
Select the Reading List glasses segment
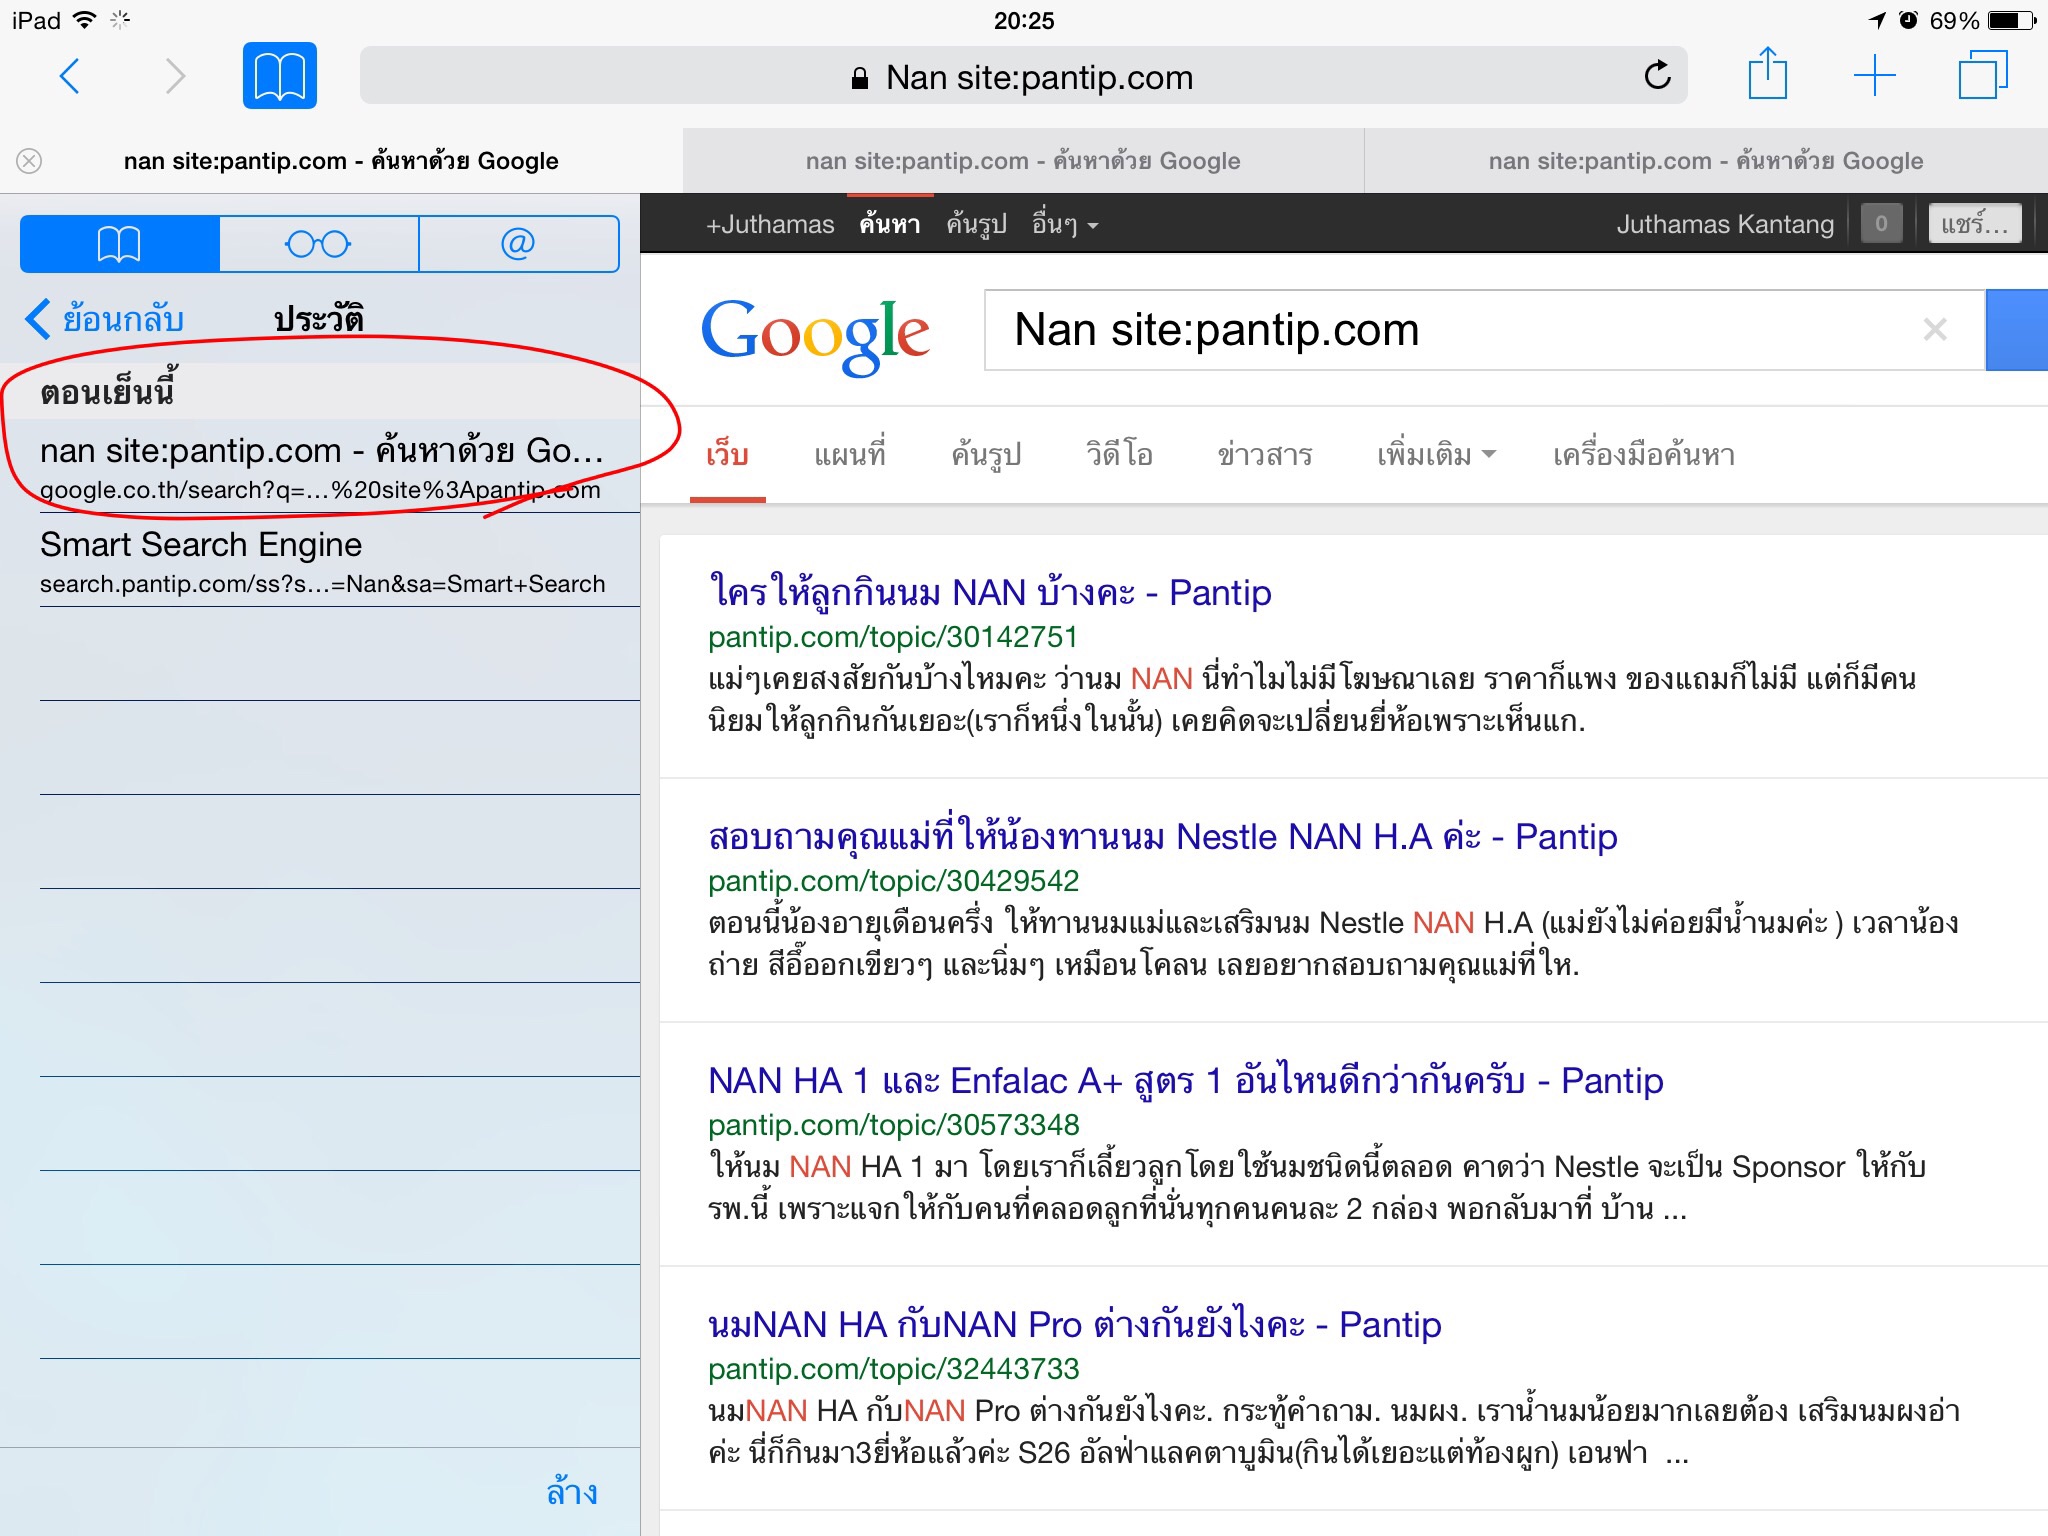pyautogui.click(x=318, y=243)
